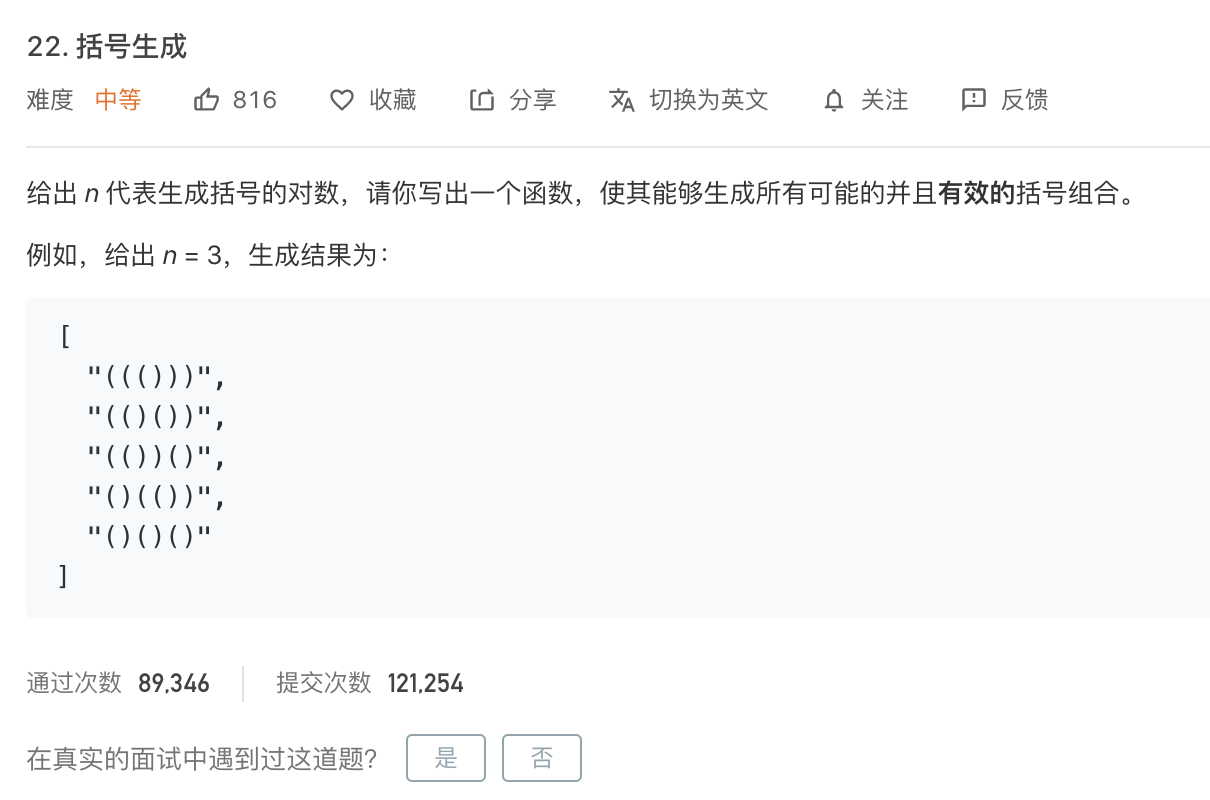Image resolution: width=1210 pixels, height=800 pixels.
Task: Click the heart favorite icon
Action: 342,100
